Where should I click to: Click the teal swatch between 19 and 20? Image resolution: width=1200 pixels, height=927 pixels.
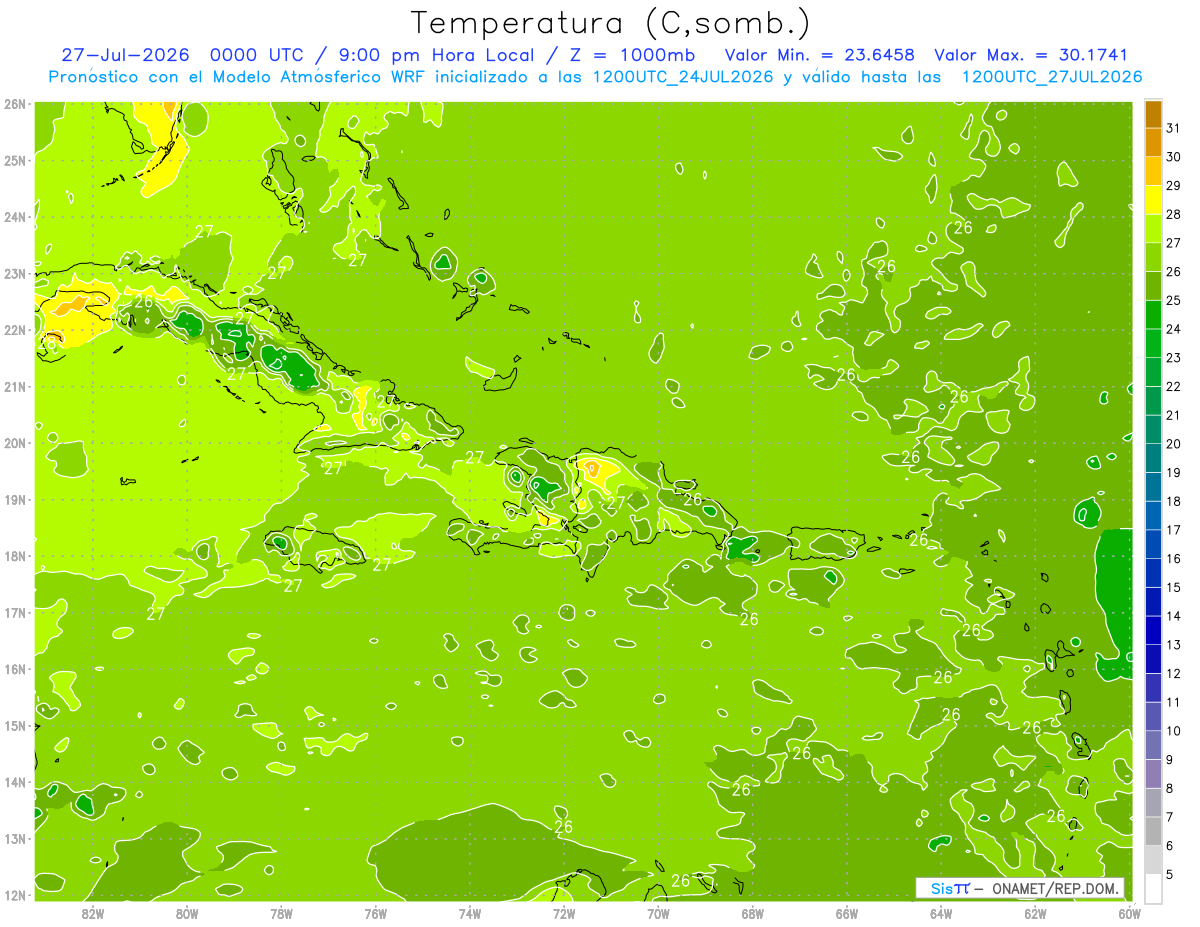coord(1153,458)
